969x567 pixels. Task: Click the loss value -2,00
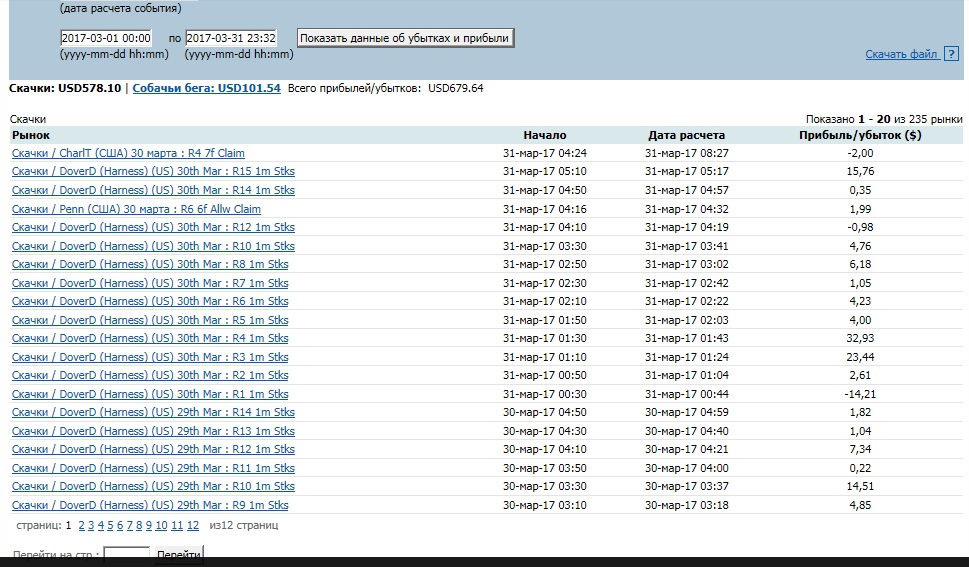[x=860, y=153]
